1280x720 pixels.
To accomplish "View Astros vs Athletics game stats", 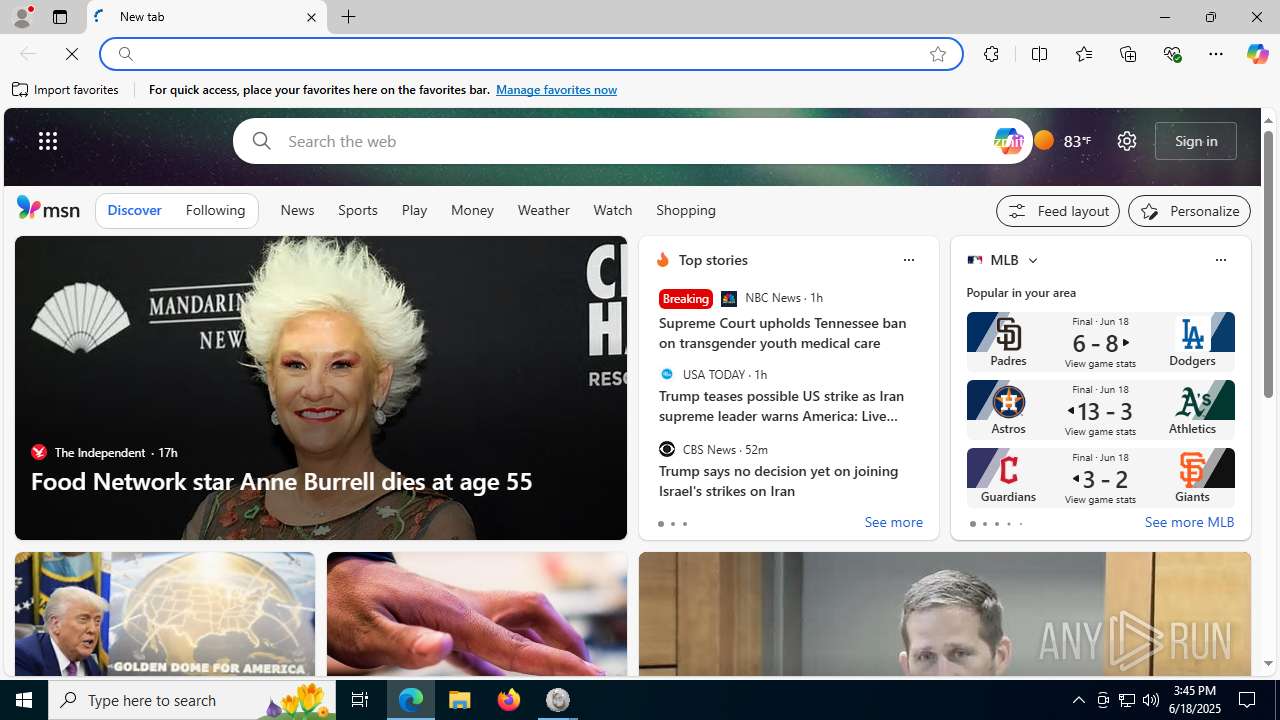I will (x=1100, y=410).
